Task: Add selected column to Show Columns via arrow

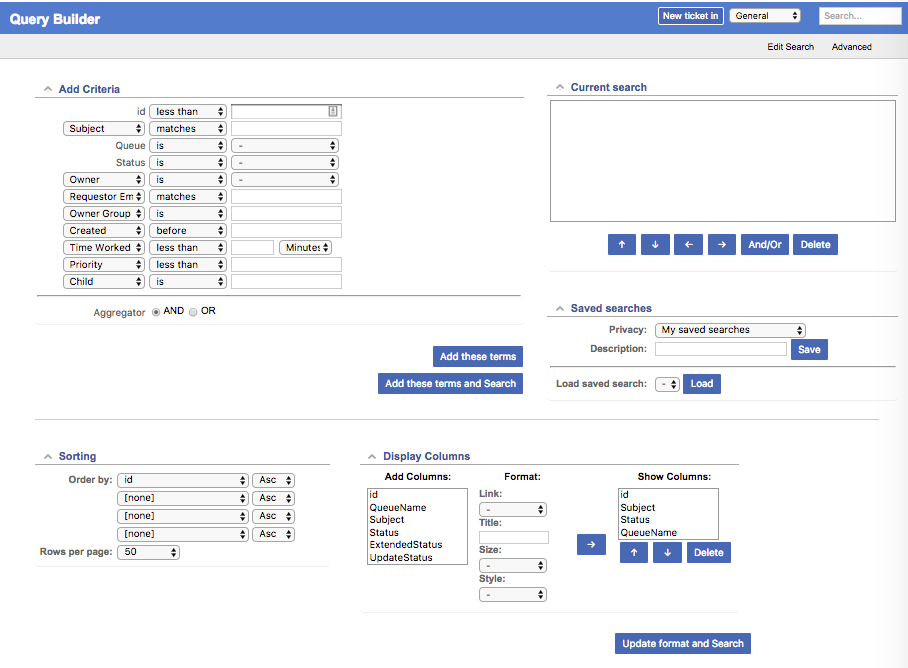Action: pyautogui.click(x=590, y=544)
